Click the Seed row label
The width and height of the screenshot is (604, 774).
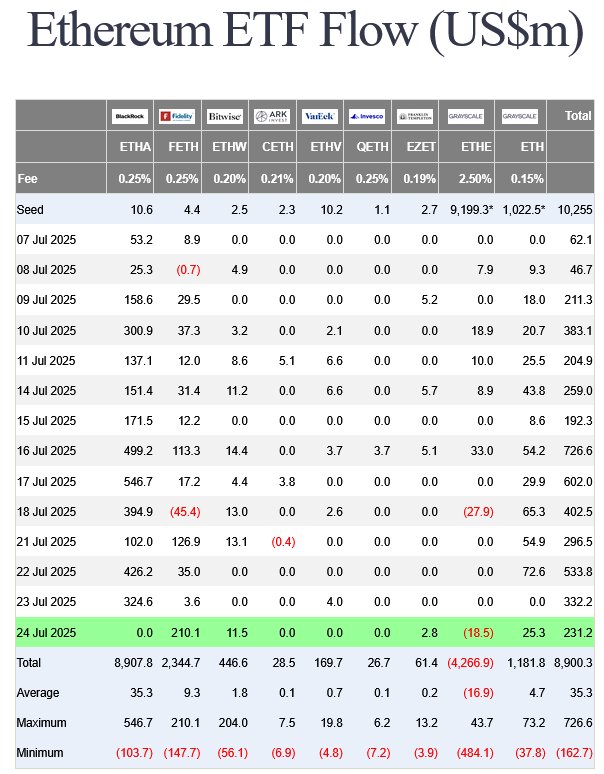point(30,210)
